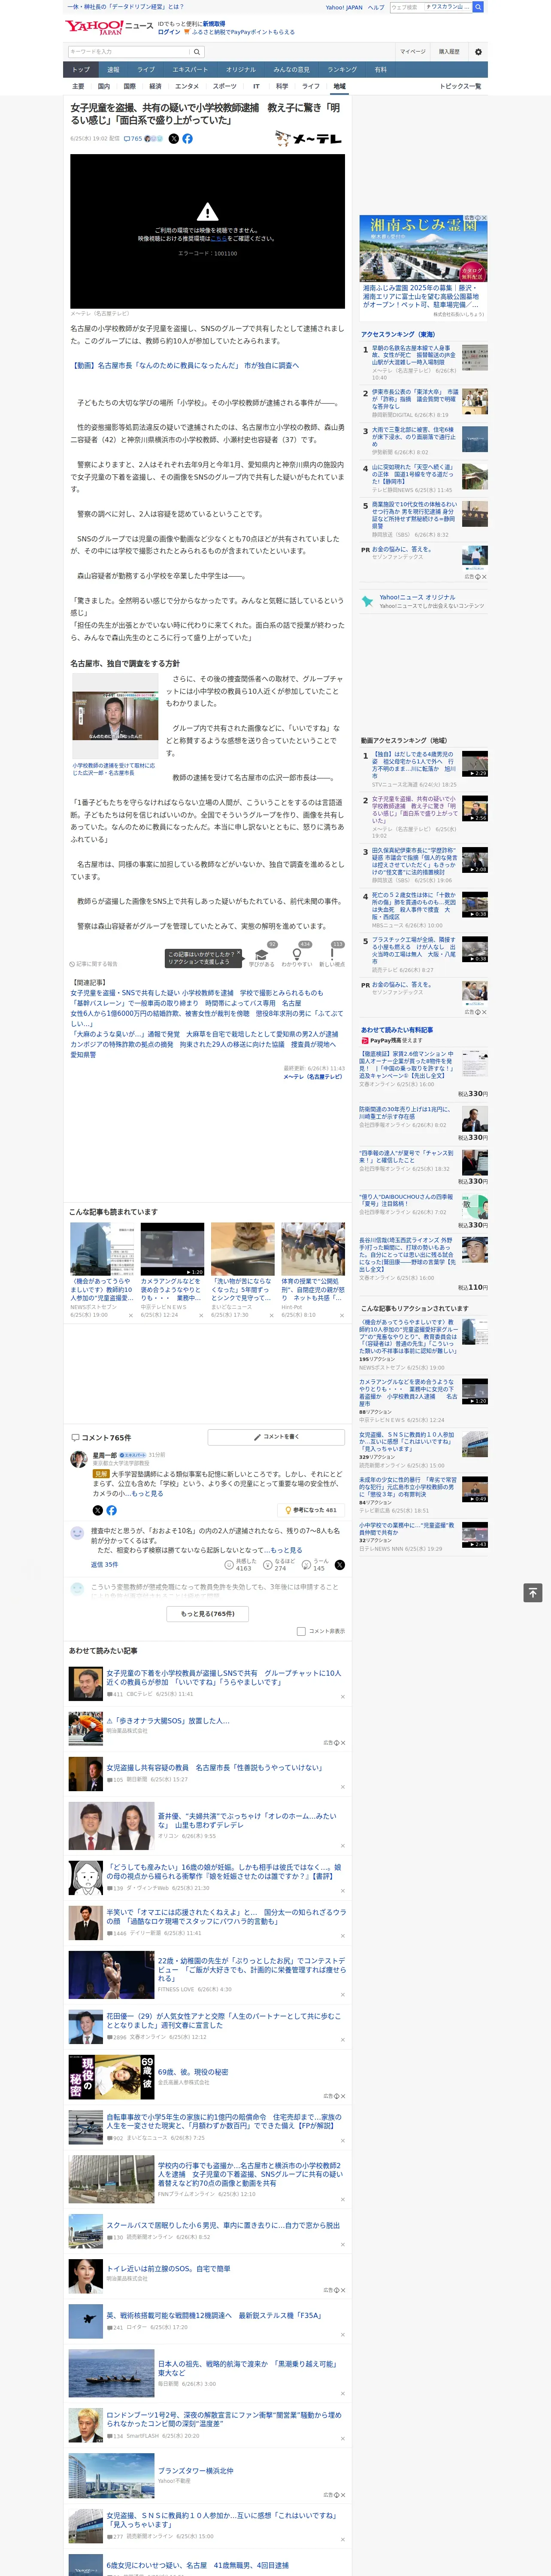The height and width of the screenshot is (2576, 551).
Task: Select the トップ tab
Action: pos(81,70)
